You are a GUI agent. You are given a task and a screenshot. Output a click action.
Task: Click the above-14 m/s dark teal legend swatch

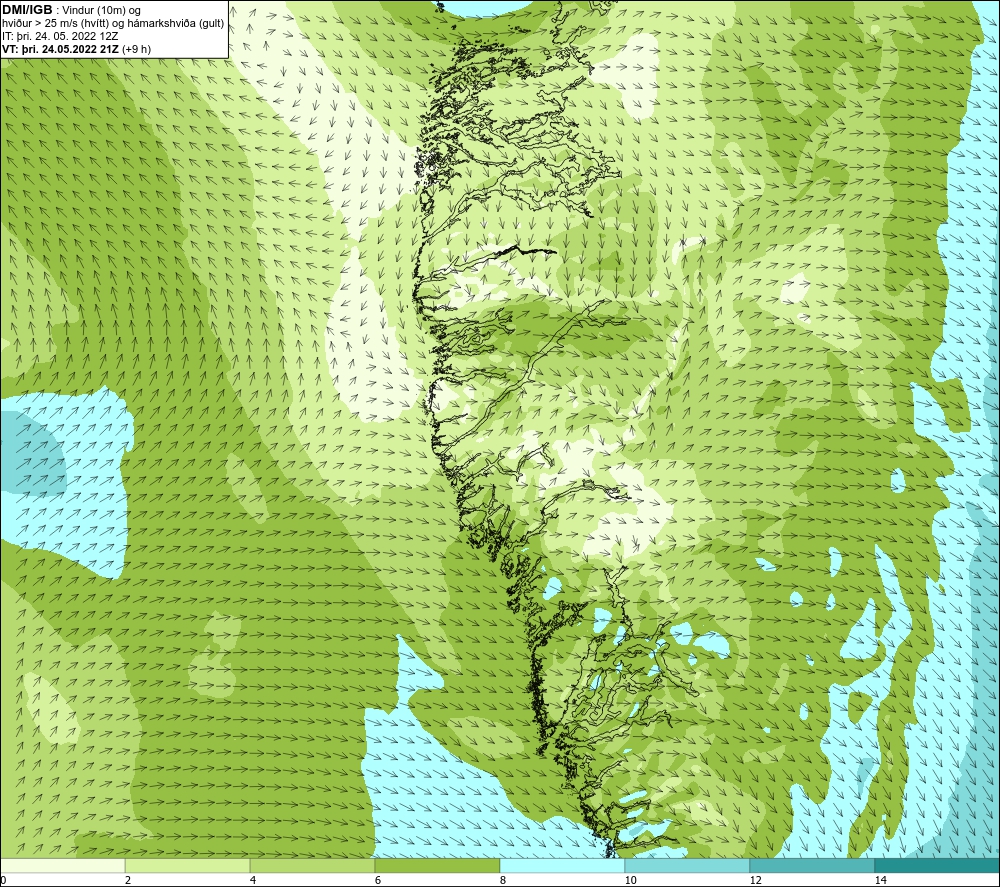938,866
